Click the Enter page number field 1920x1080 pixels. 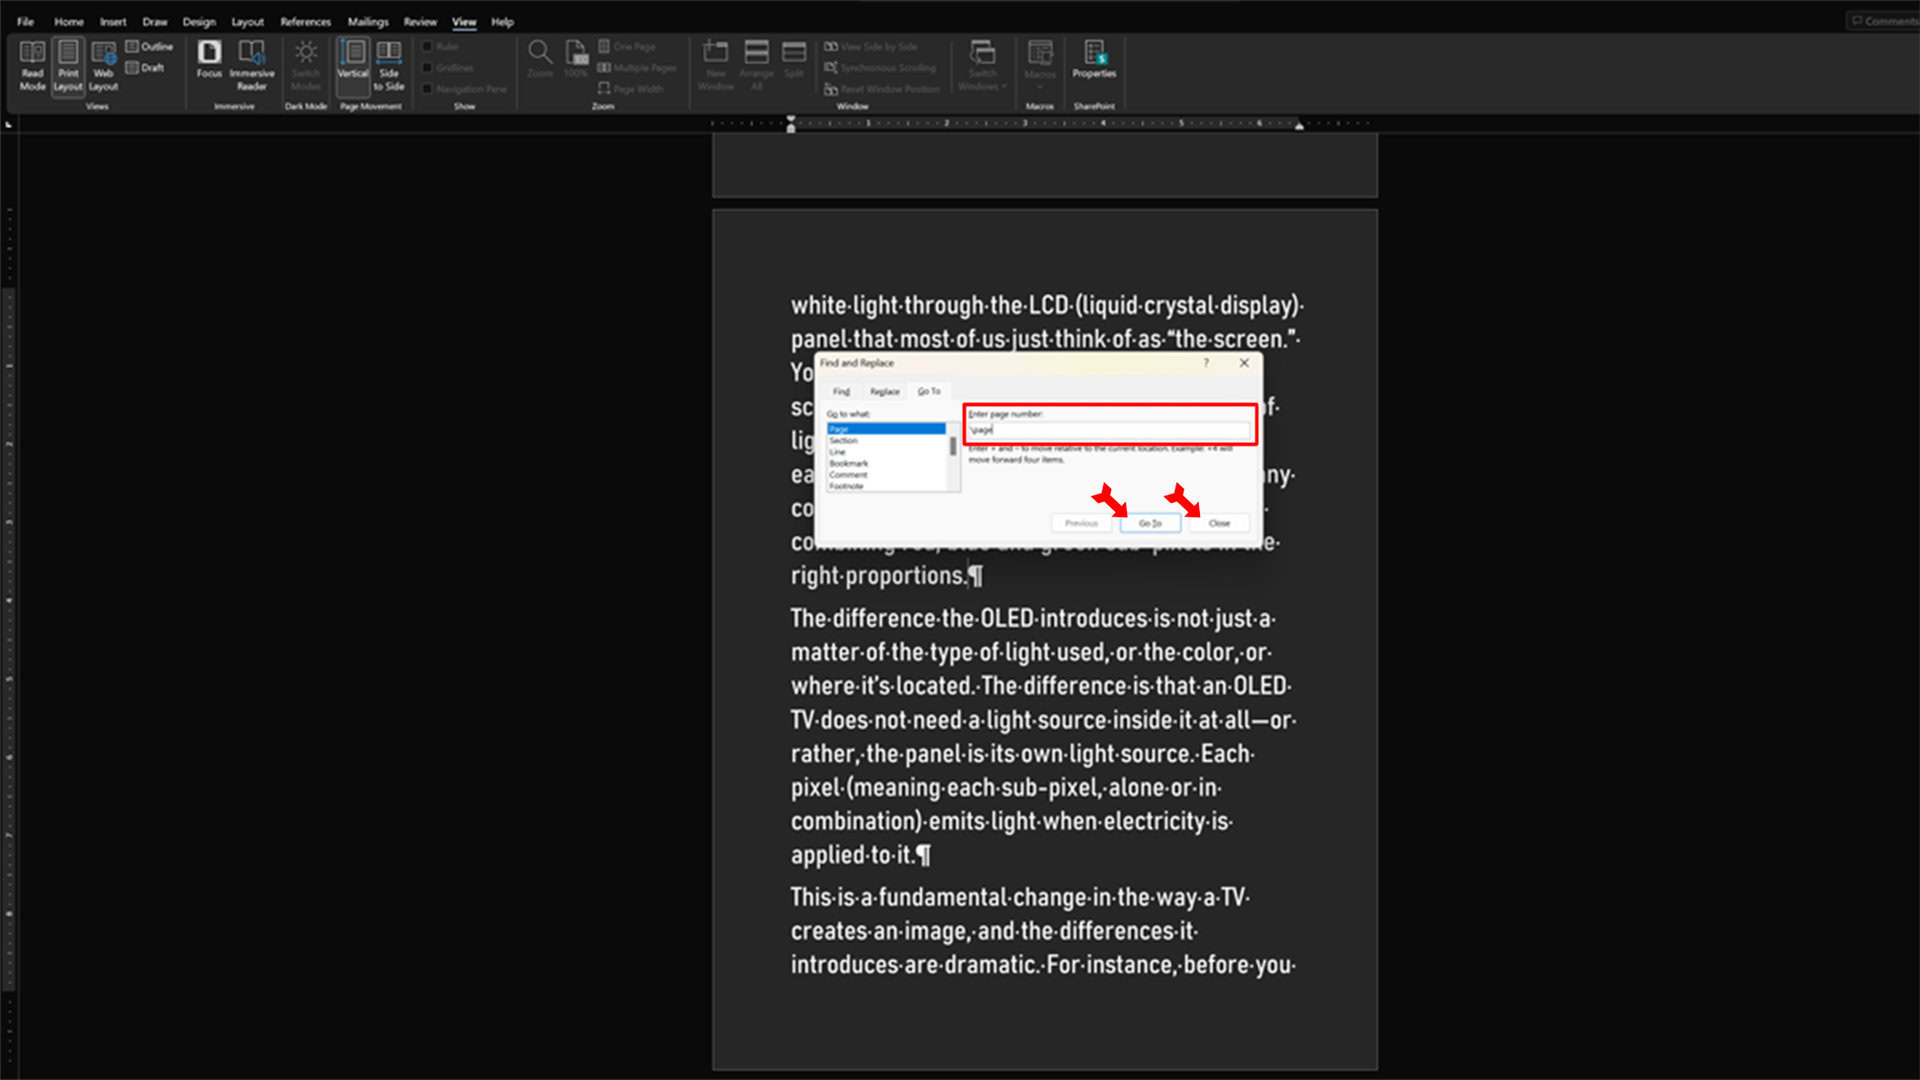coord(1110,429)
